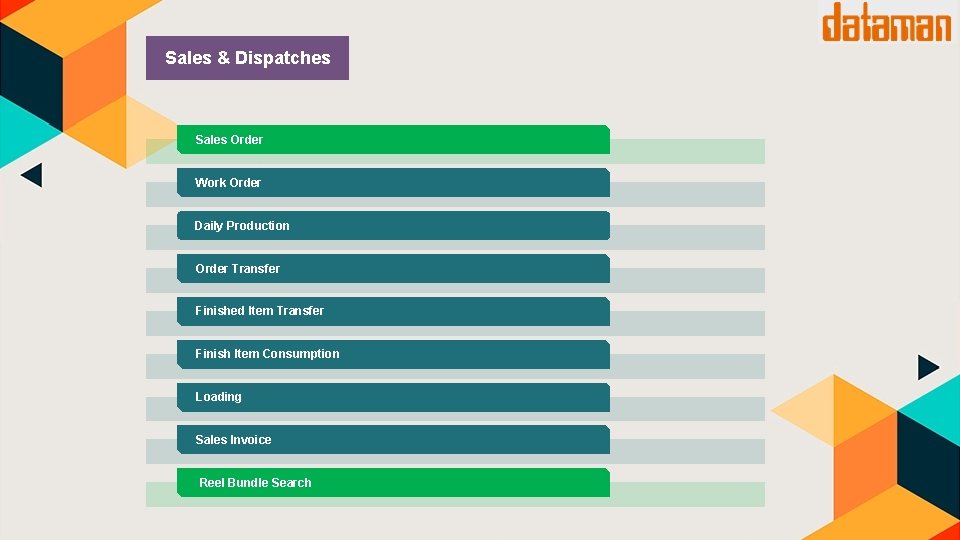960x540 pixels.
Task: Click the next slide arrow icon
Action: [x=928, y=368]
